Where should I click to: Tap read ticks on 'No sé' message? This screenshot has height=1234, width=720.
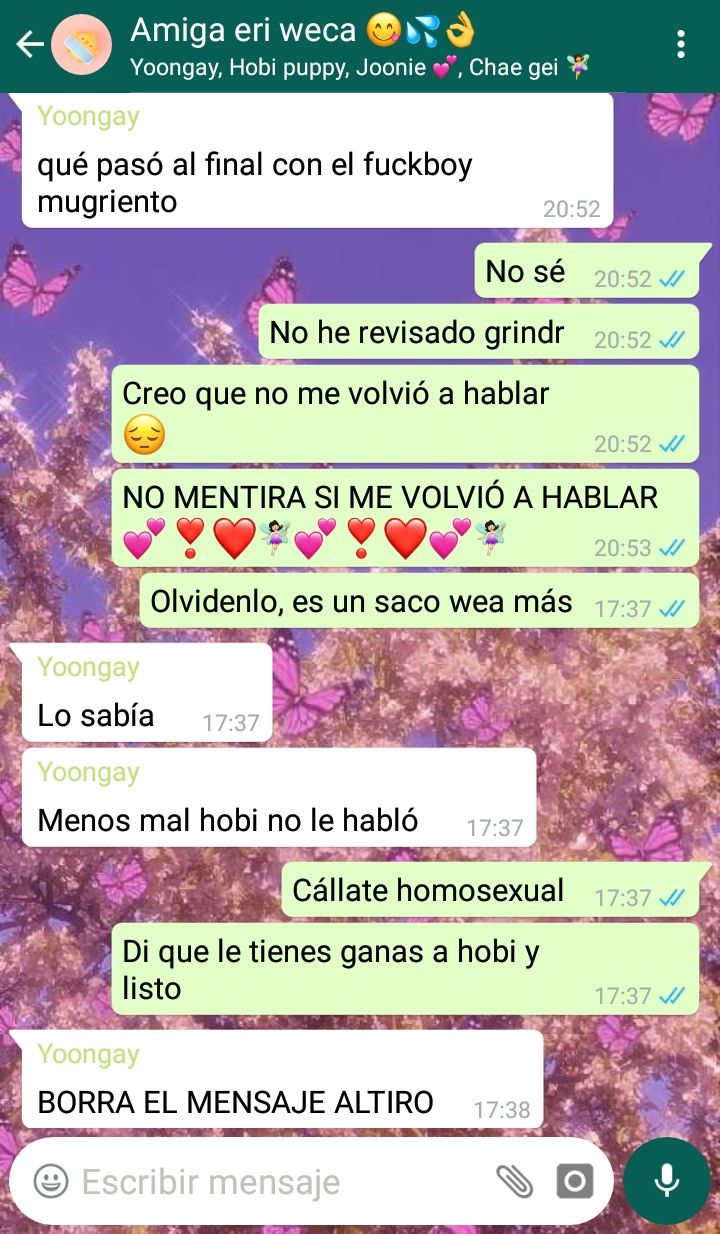pyautogui.click(x=672, y=279)
